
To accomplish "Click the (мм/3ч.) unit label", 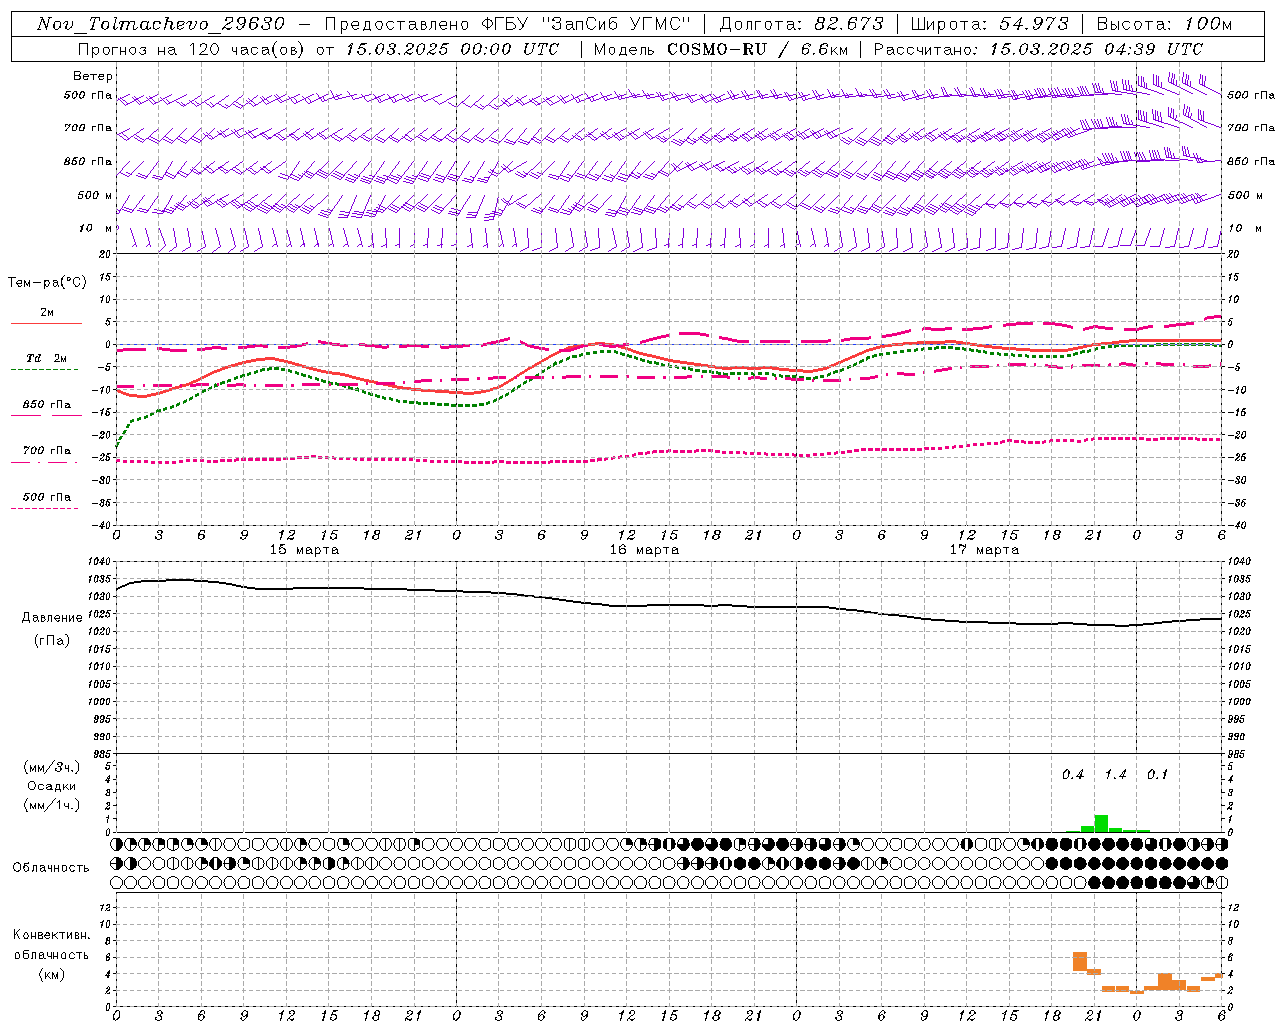I will pyautogui.click(x=51, y=767).
